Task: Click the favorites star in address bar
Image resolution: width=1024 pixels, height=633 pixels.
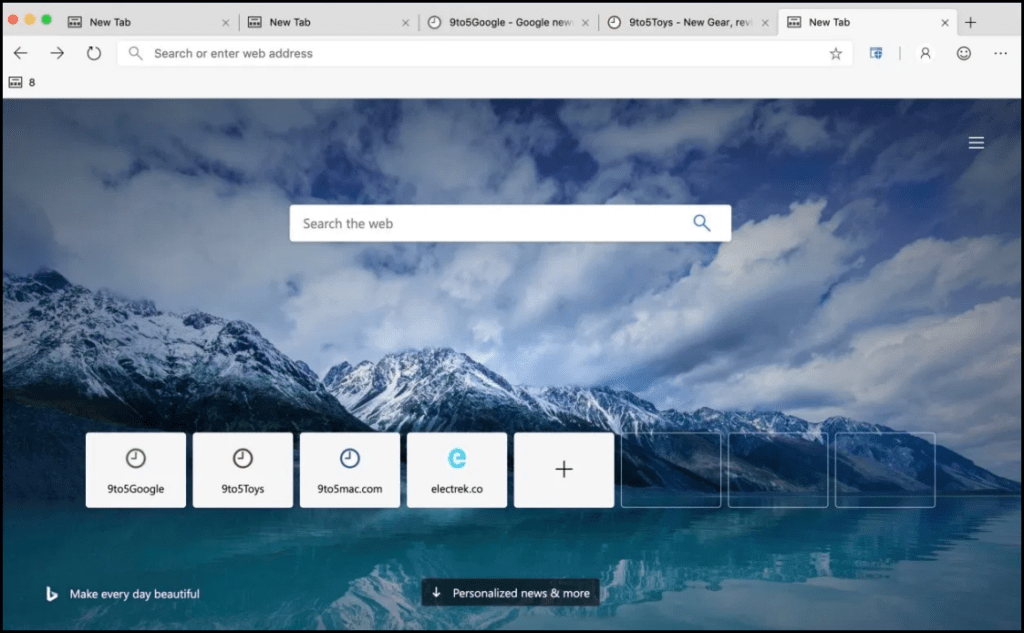Action: pos(836,54)
